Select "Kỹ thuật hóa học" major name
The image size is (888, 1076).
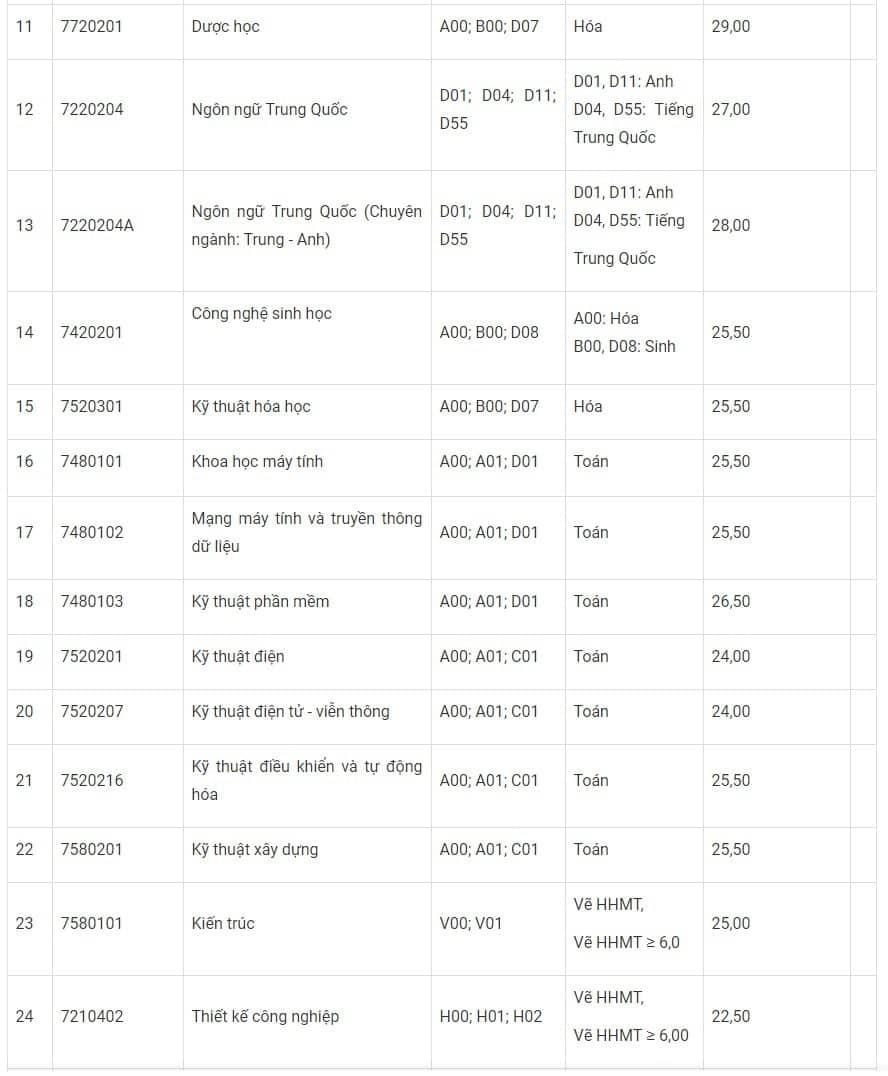251,407
